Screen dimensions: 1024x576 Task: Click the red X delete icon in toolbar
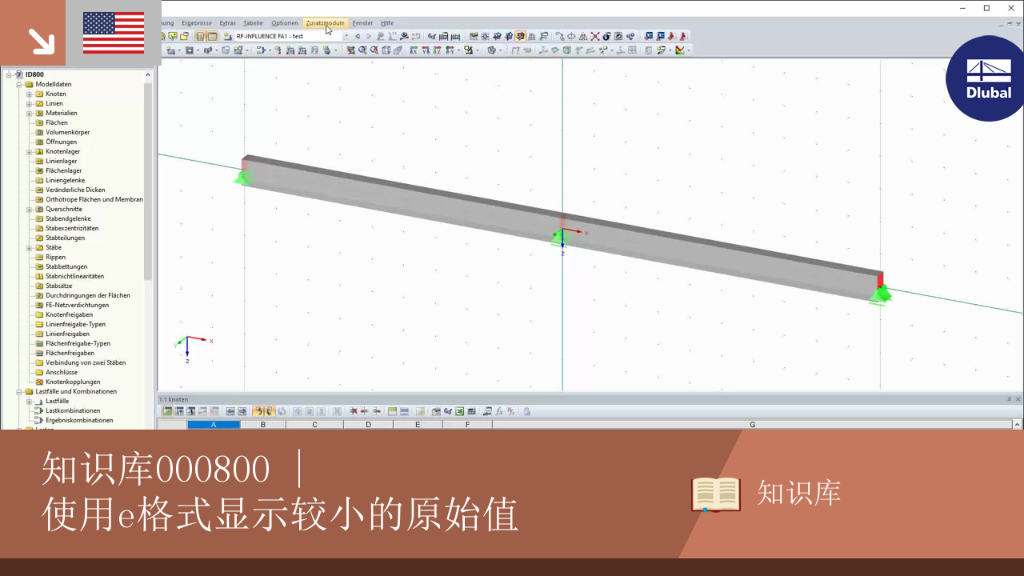pos(595,36)
